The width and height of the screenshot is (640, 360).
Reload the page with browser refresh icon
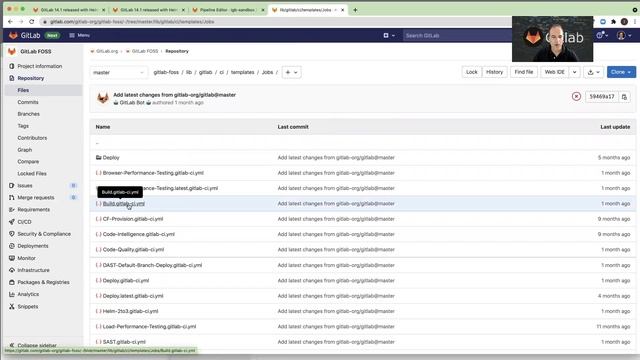(x=31, y=22)
